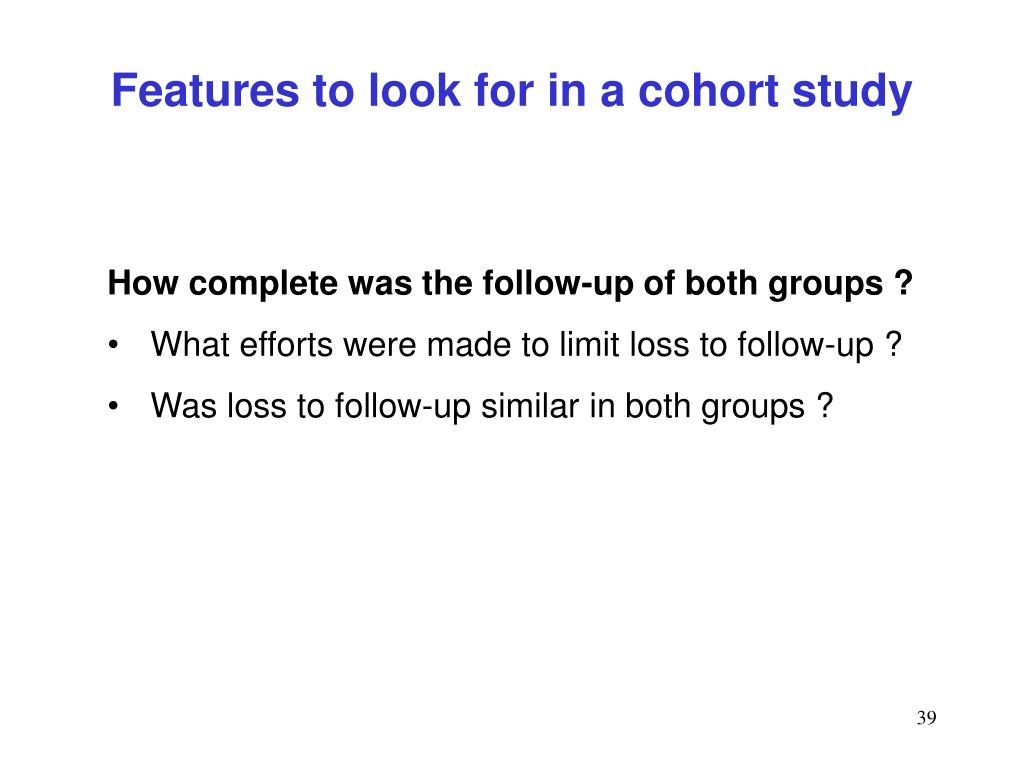
Task: Click 'both groups' in the second bullet
Action: [x=714, y=407]
